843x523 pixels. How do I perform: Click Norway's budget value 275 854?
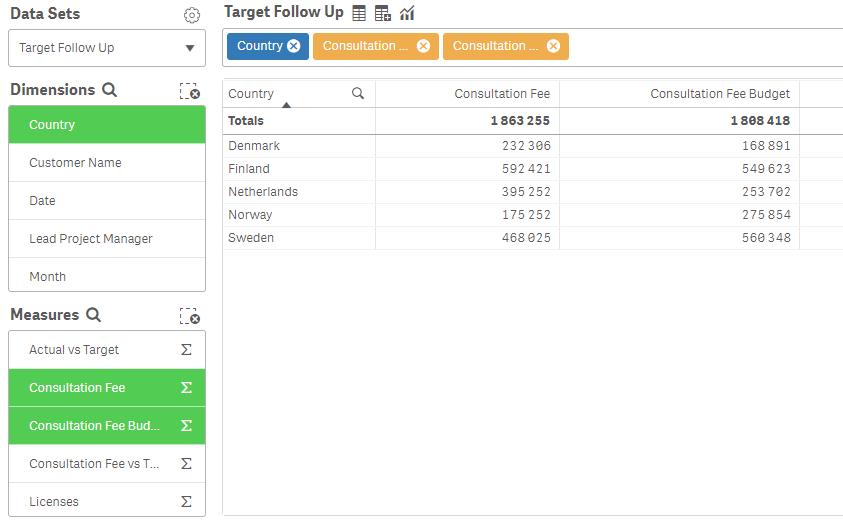766,215
